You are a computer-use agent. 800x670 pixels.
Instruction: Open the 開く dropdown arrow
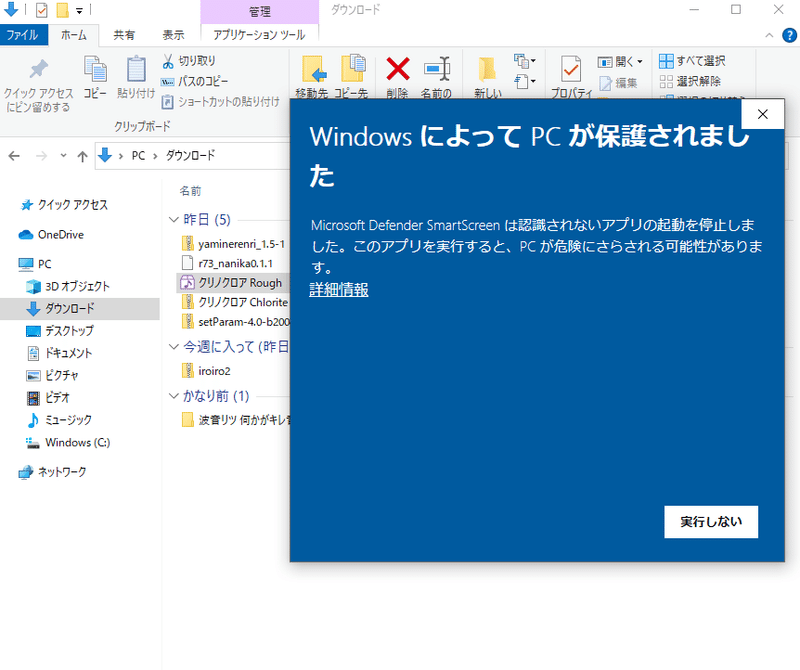(x=640, y=62)
